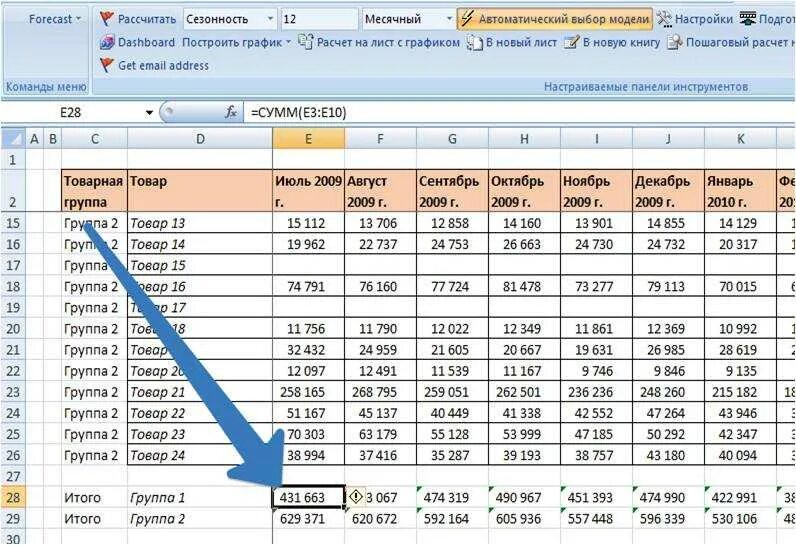The image size is (796, 545).
Task: Select cell with value 431 663
Action: (308, 498)
